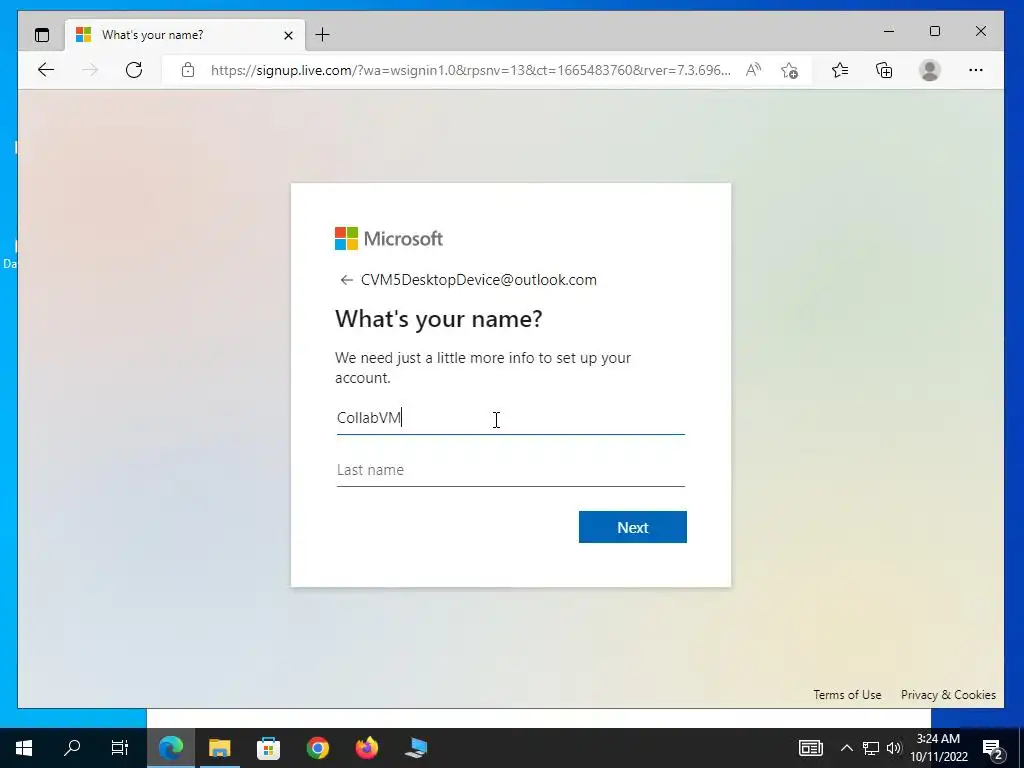Image resolution: width=1024 pixels, height=768 pixels.
Task: Open Edge Settings and more menu
Action: point(976,70)
